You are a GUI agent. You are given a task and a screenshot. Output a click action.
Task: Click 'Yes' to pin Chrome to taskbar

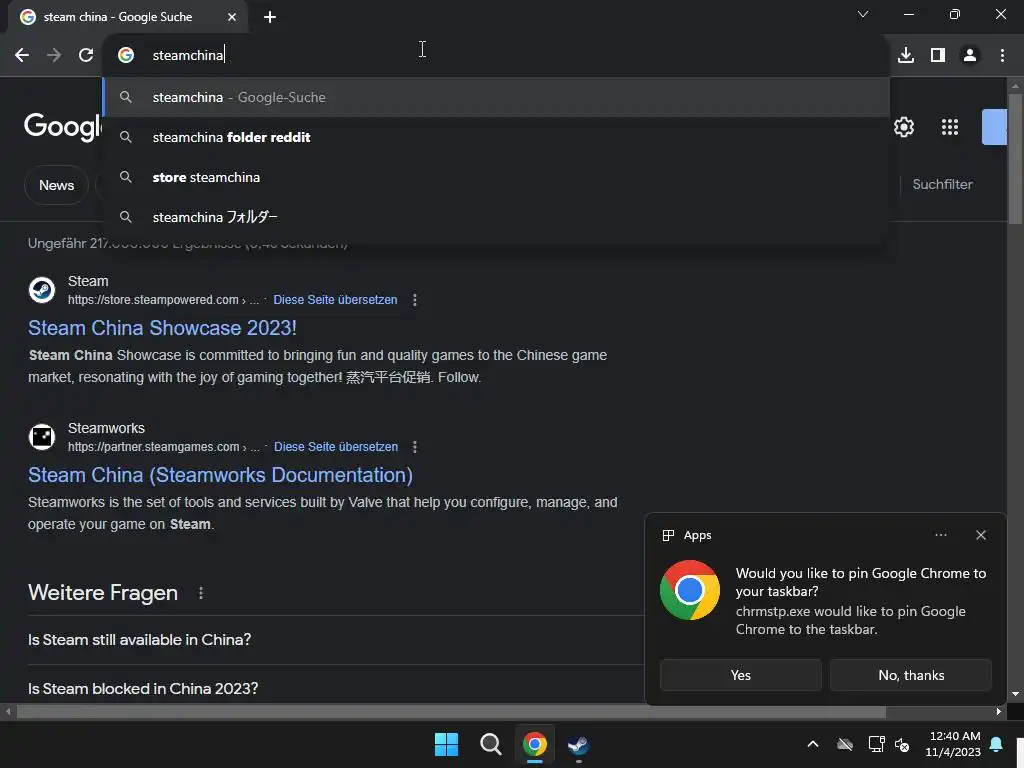click(741, 675)
